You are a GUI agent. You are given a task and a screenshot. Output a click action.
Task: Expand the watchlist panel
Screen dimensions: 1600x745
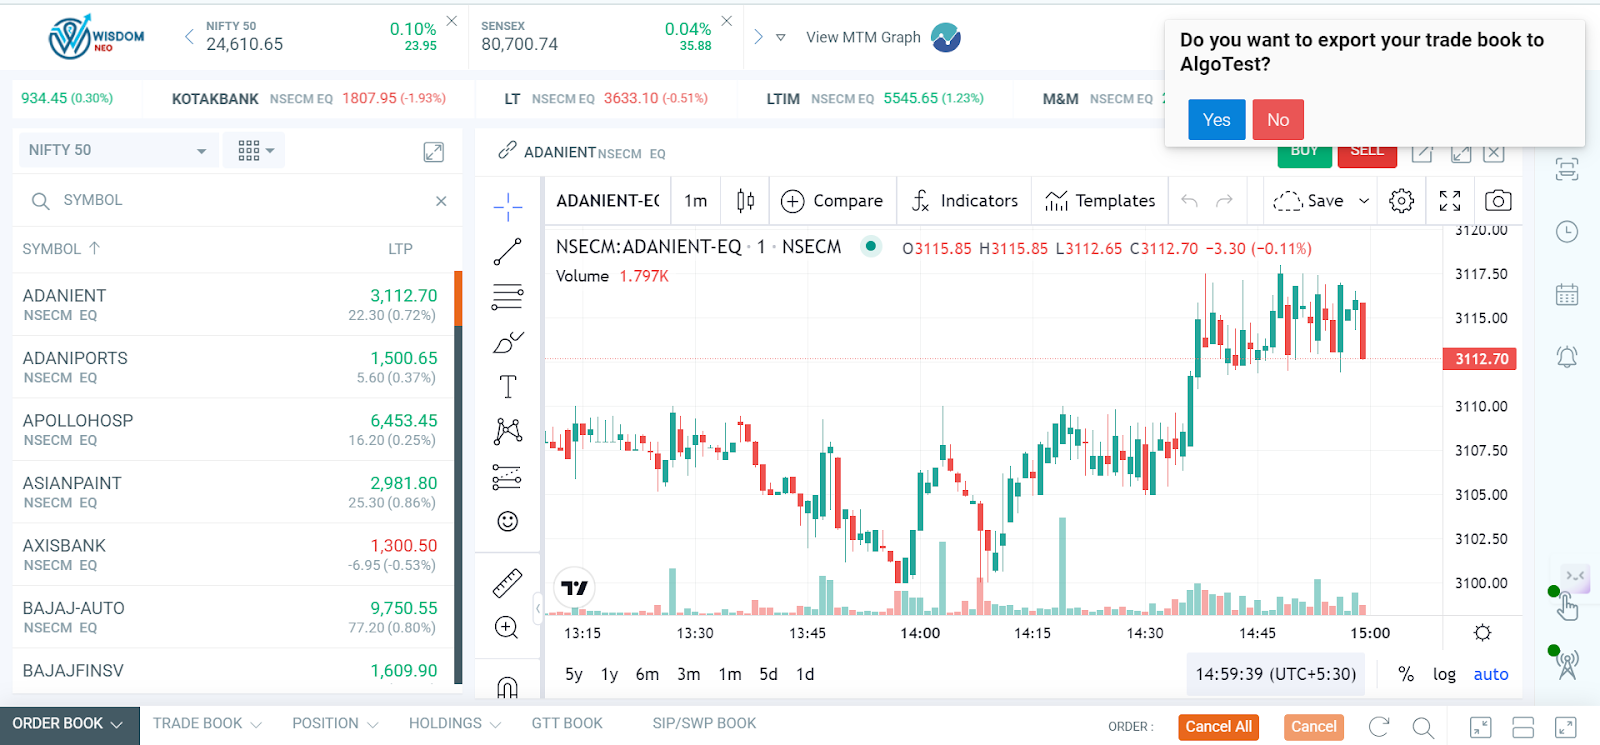pyautogui.click(x=433, y=152)
